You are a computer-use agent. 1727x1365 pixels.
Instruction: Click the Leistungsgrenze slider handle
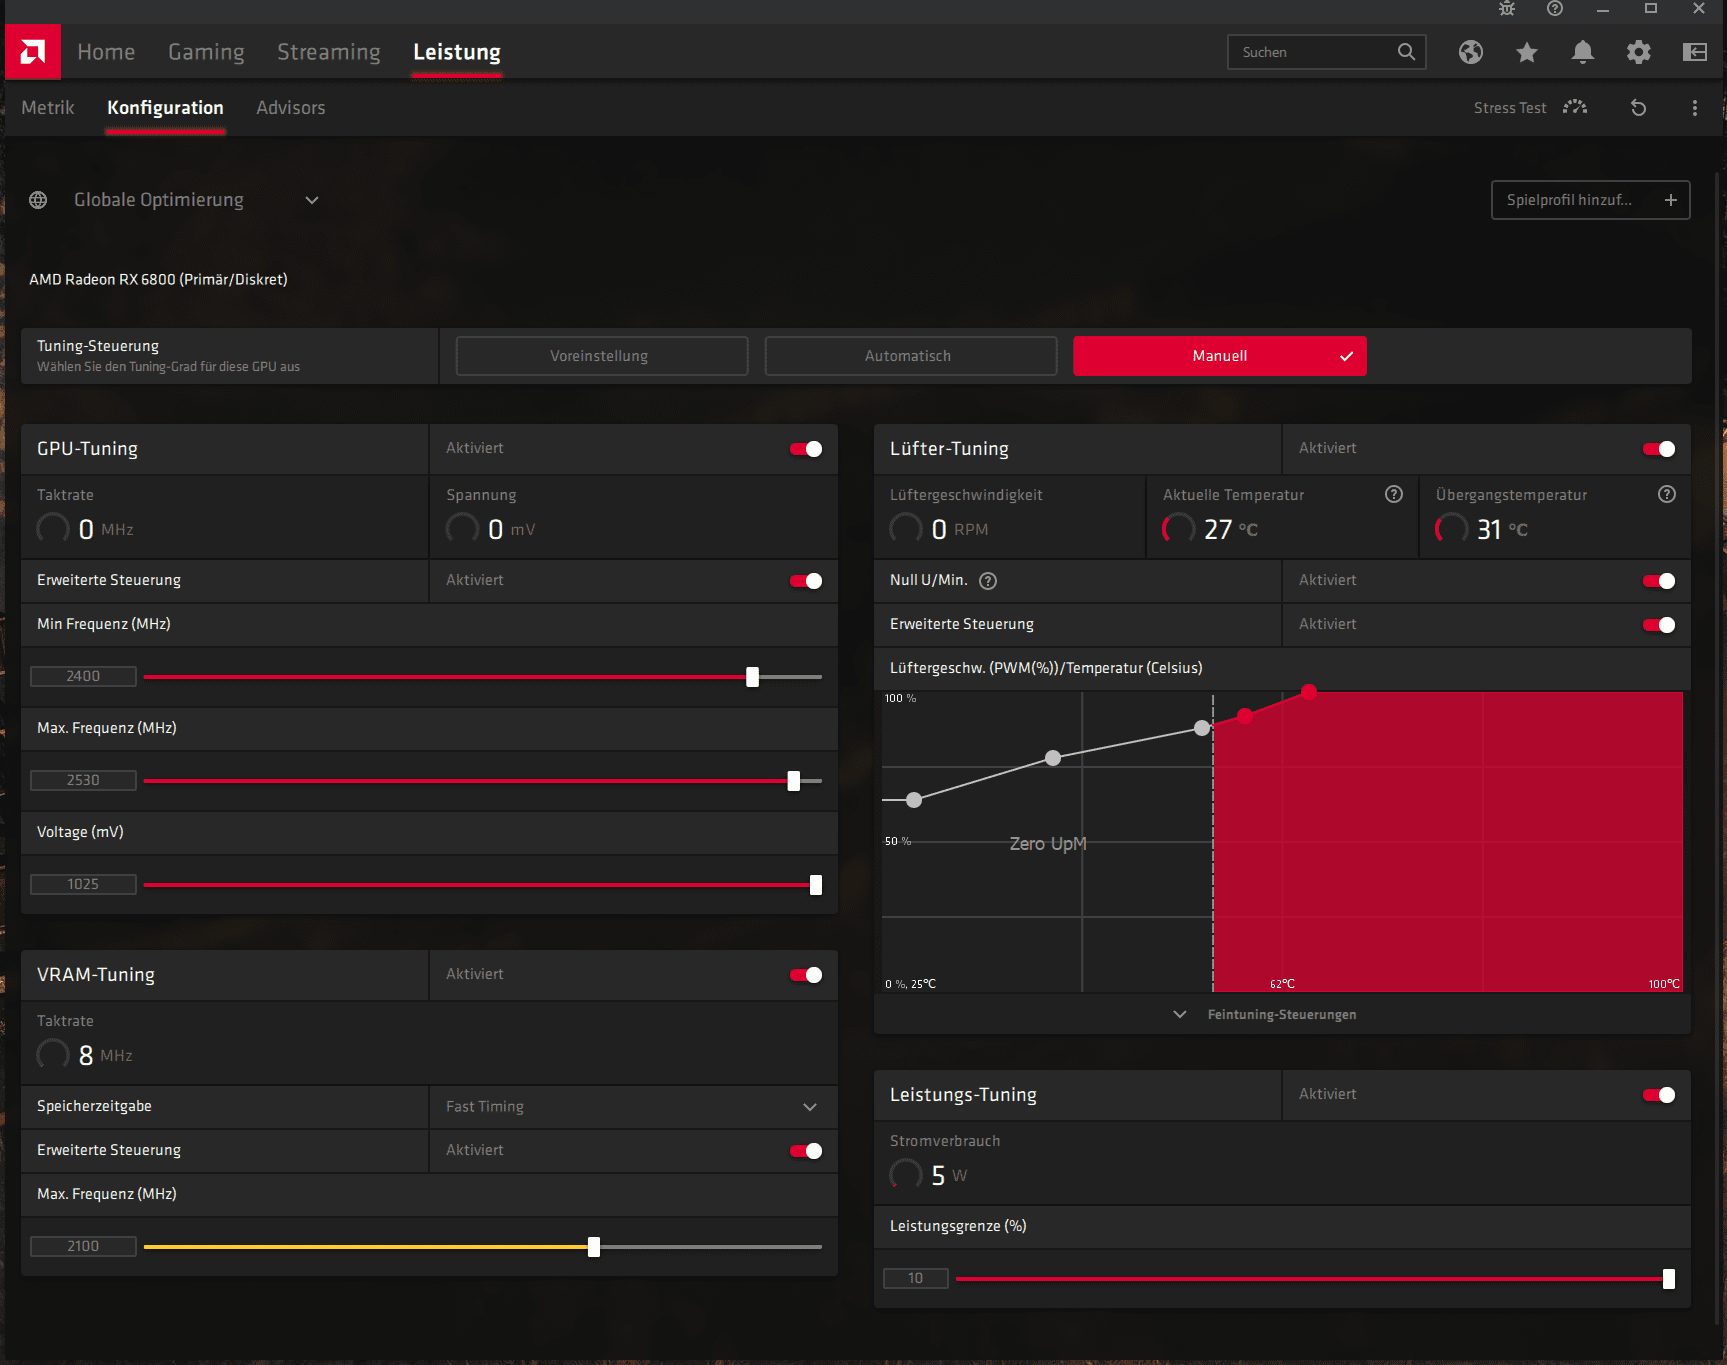click(x=1669, y=1279)
